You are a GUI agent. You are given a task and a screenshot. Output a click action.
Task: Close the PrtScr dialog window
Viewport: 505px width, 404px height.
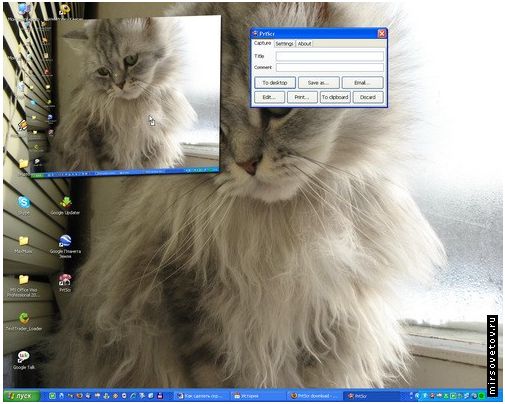(382, 33)
